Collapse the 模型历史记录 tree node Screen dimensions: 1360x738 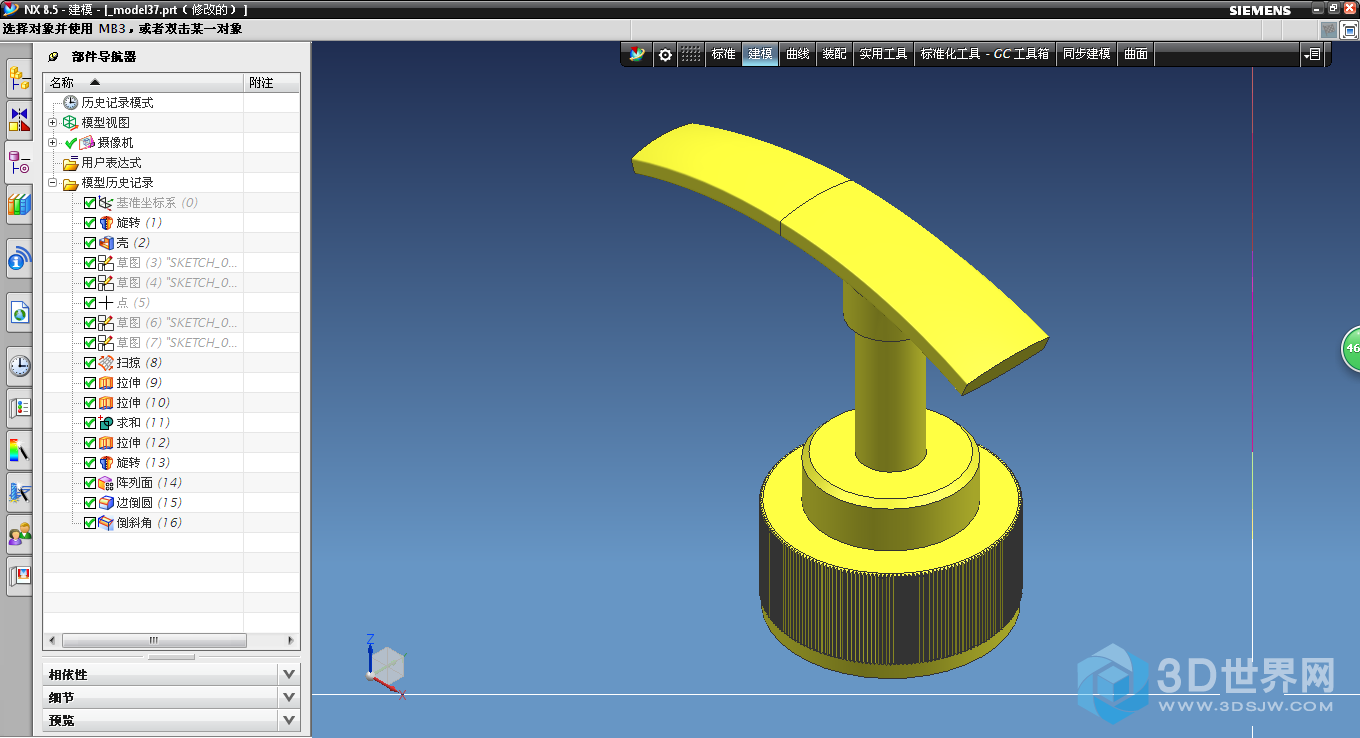[x=53, y=183]
